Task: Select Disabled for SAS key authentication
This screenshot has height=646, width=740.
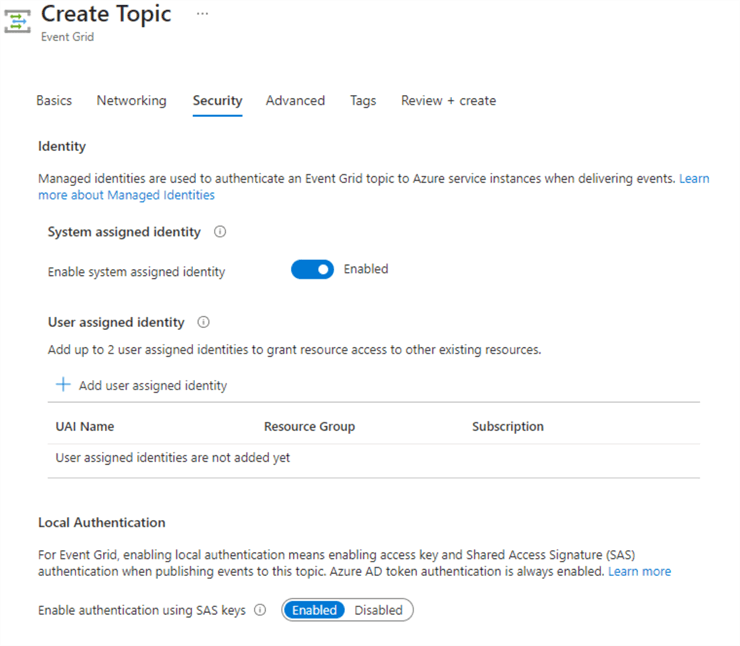Action: [x=378, y=610]
